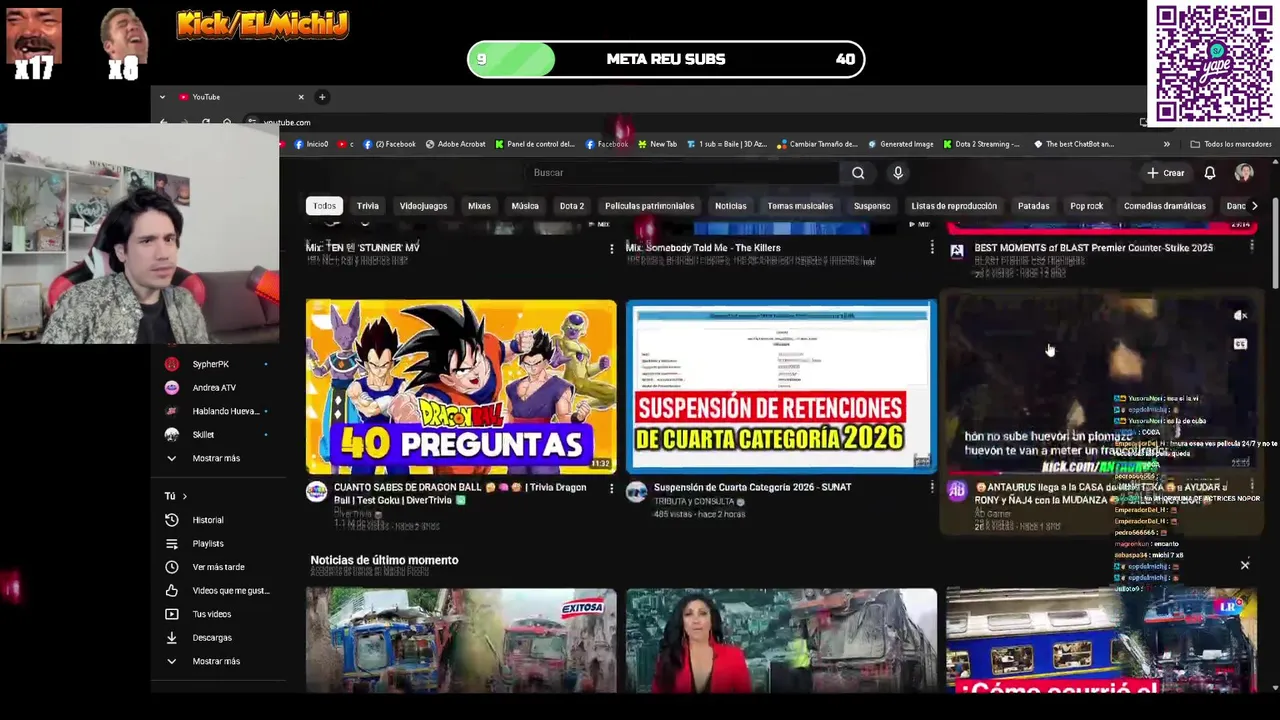Open the Dragon Ball 40 Preguntas thumbnail
The image size is (1280, 720).
point(461,386)
